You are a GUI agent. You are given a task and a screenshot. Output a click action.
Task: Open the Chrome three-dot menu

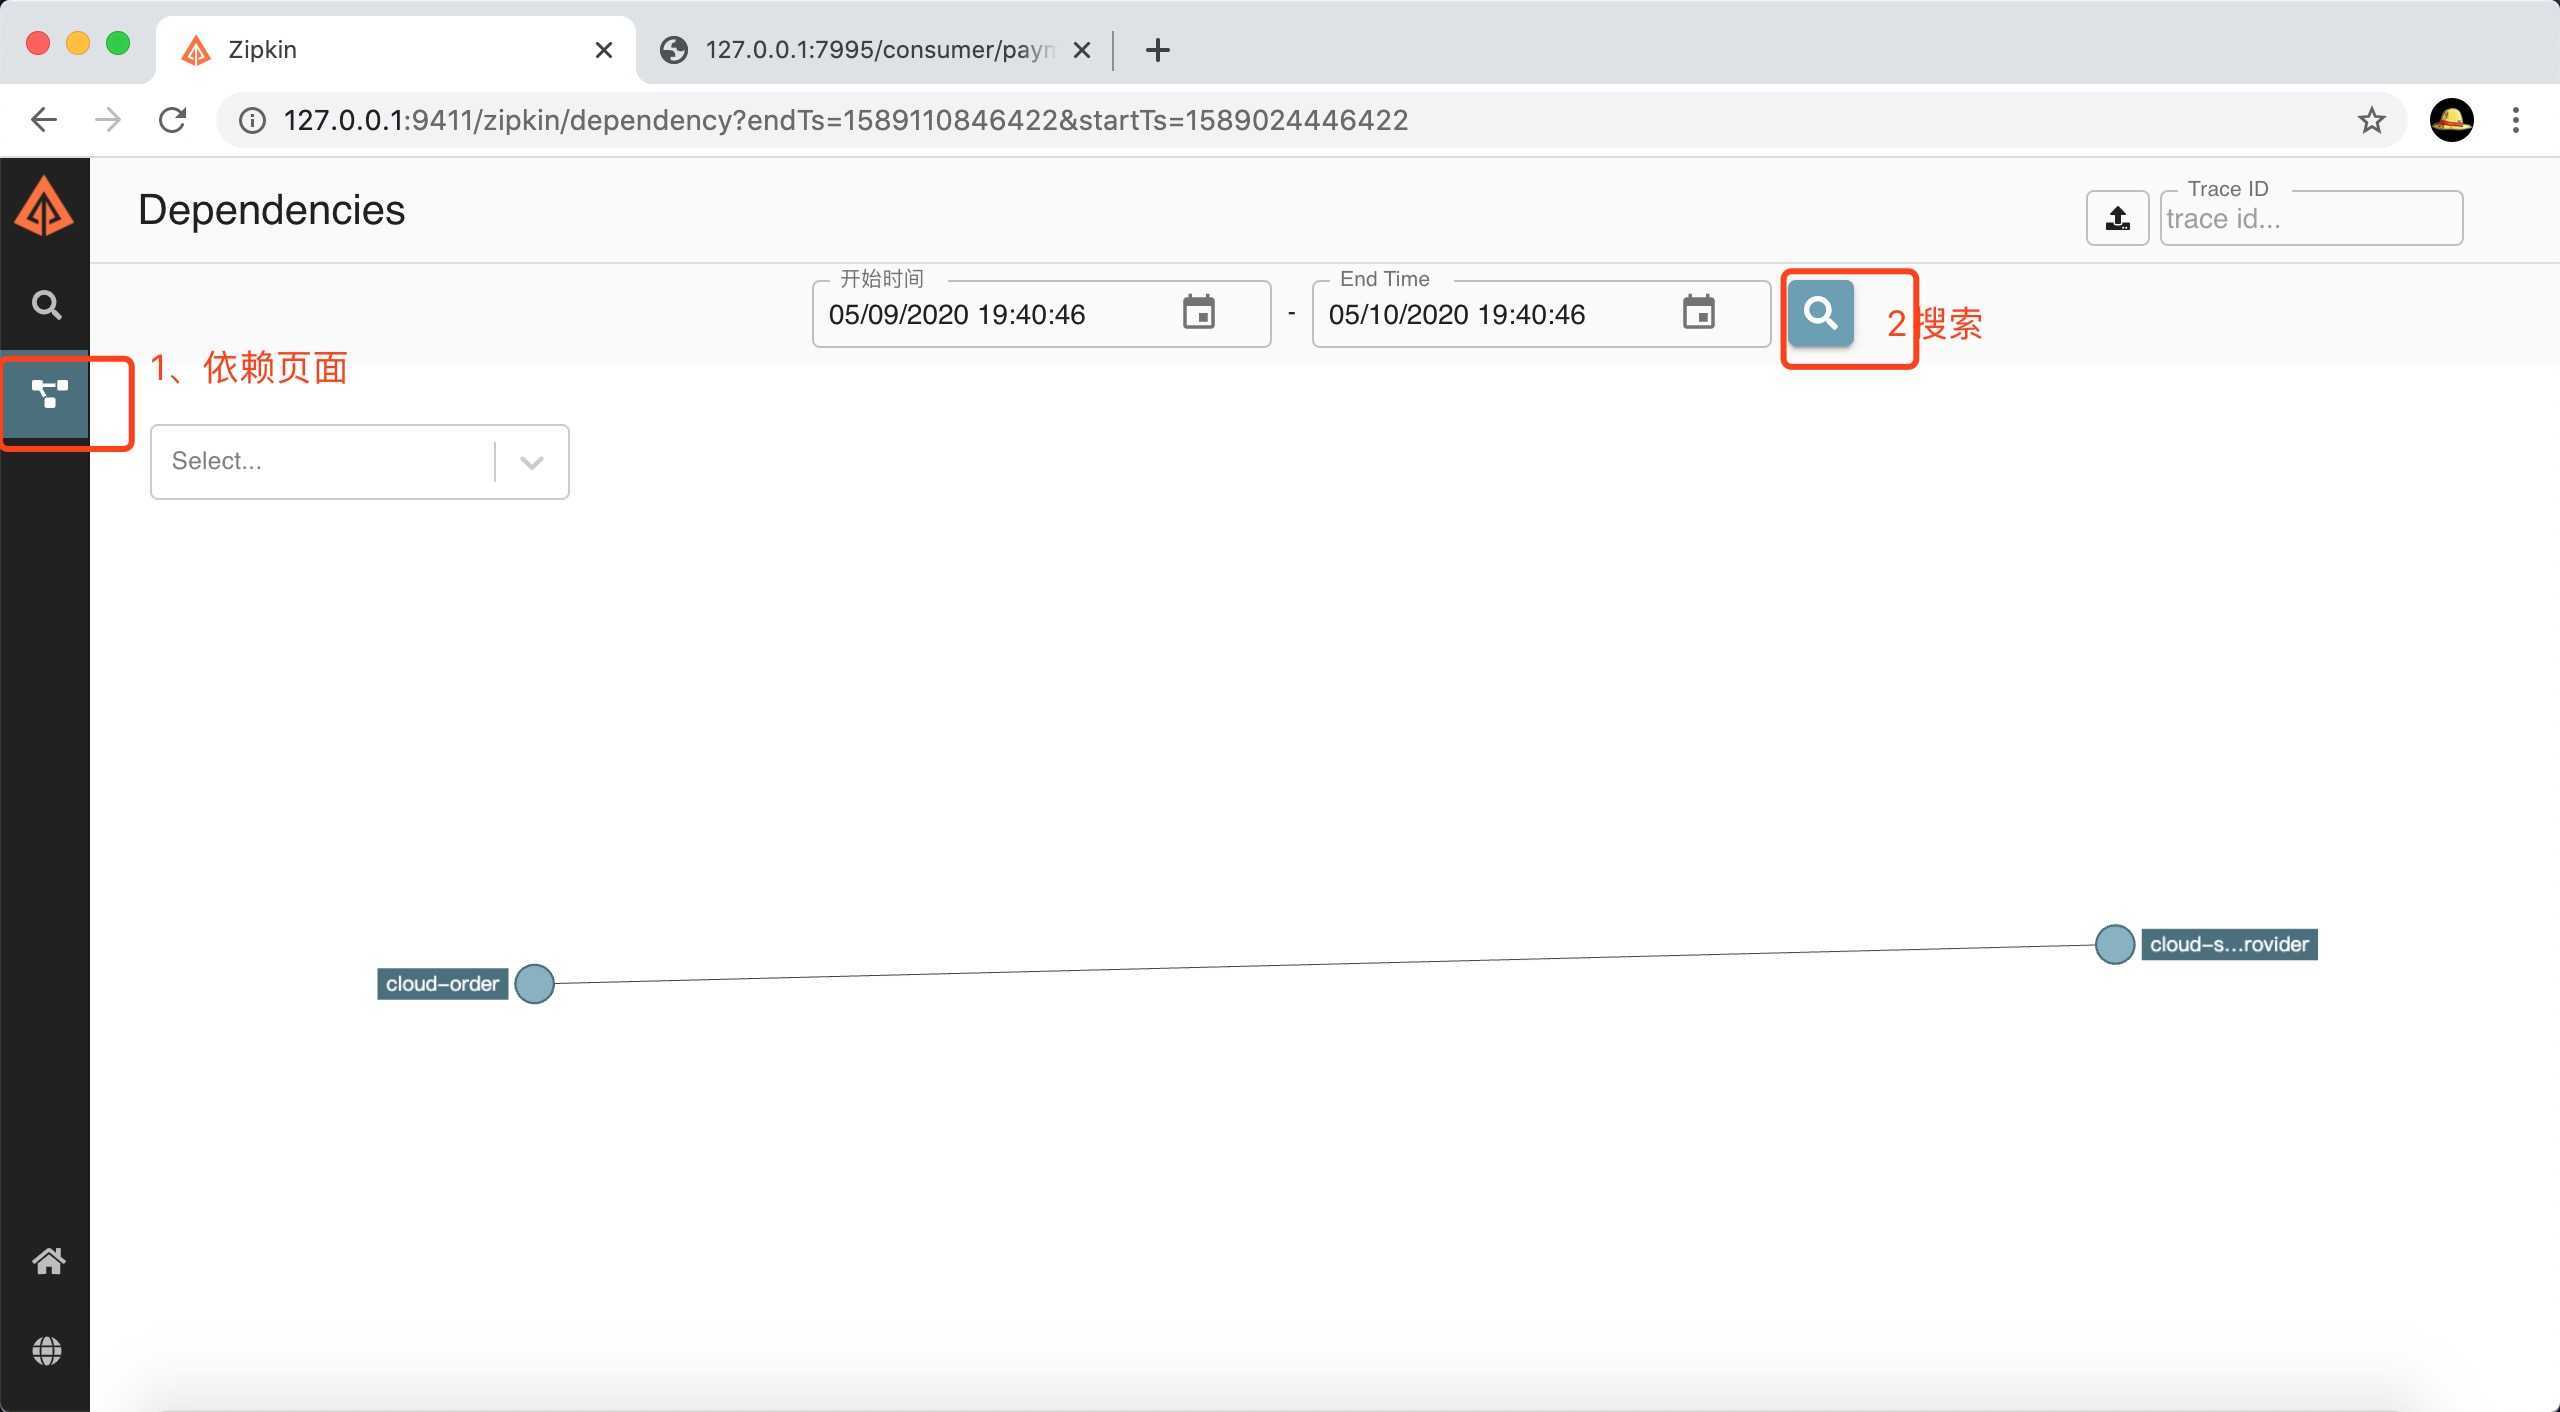2516,120
